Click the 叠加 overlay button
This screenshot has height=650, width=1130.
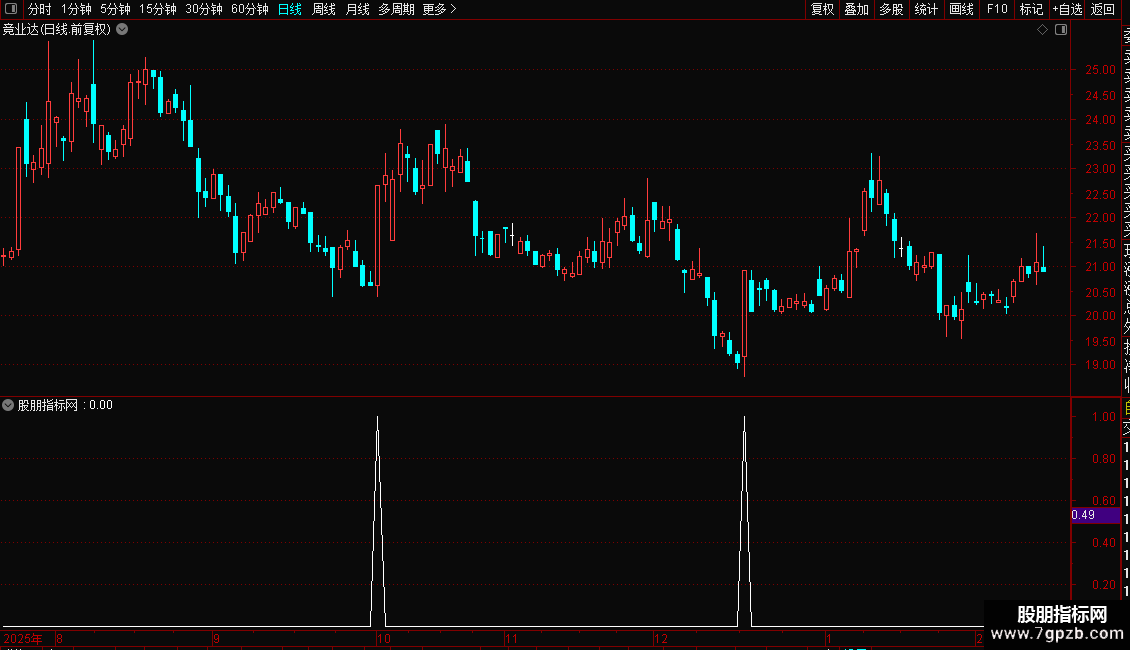coord(857,9)
